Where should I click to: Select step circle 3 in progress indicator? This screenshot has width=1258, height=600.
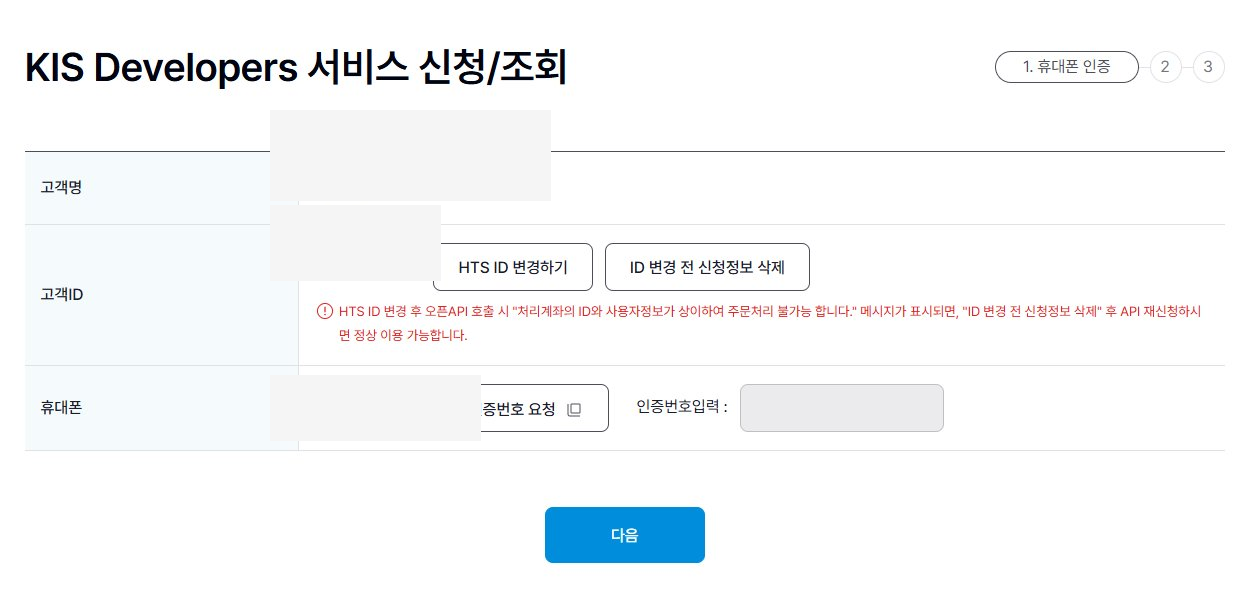pyautogui.click(x=1208, y=67)
